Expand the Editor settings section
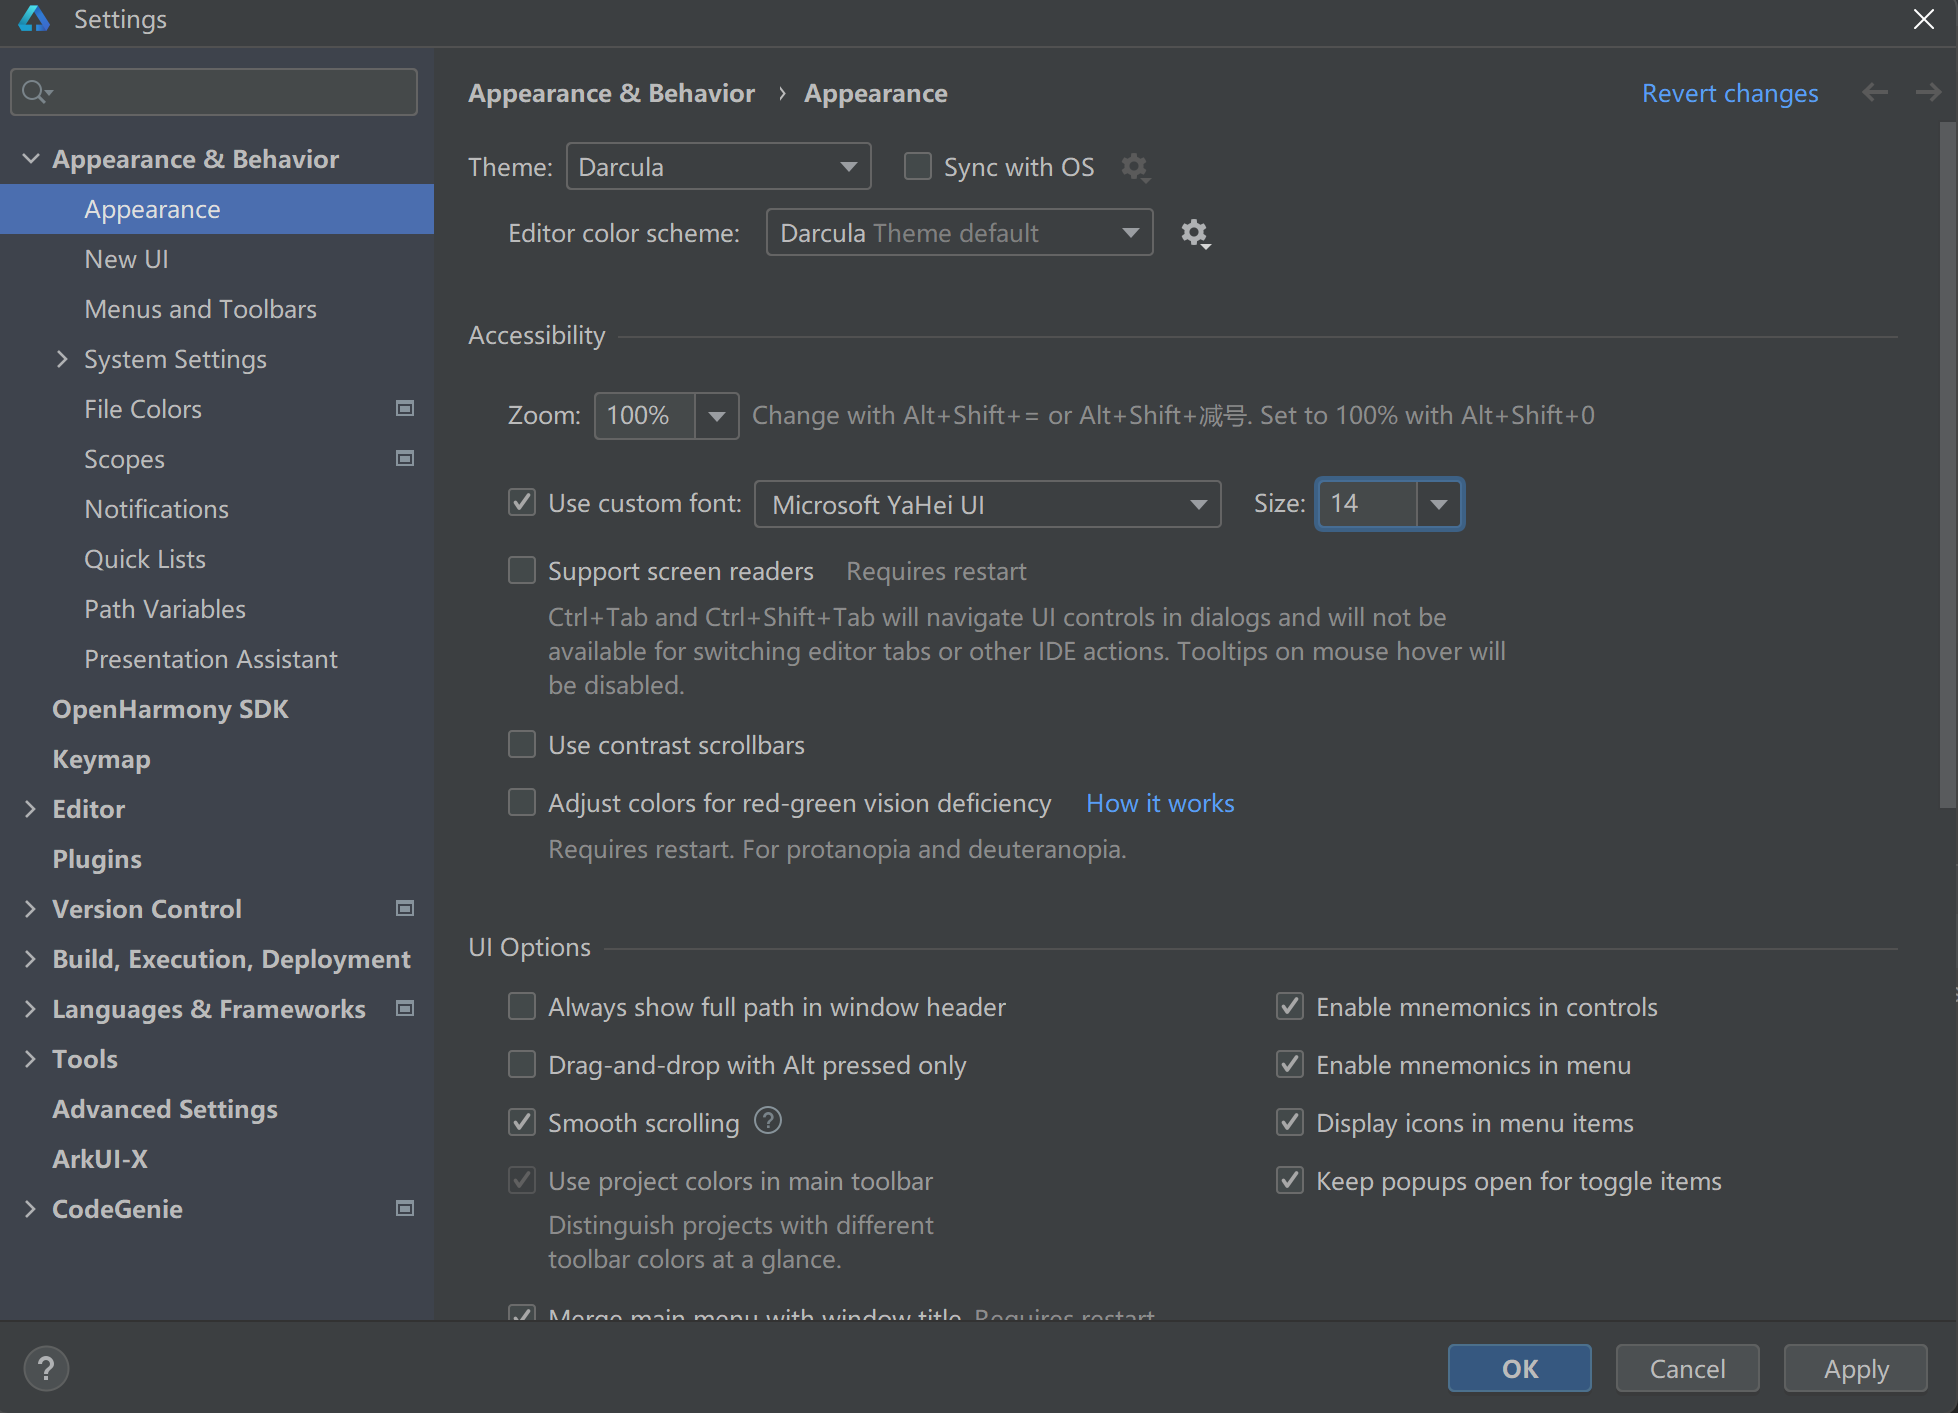 30,809
